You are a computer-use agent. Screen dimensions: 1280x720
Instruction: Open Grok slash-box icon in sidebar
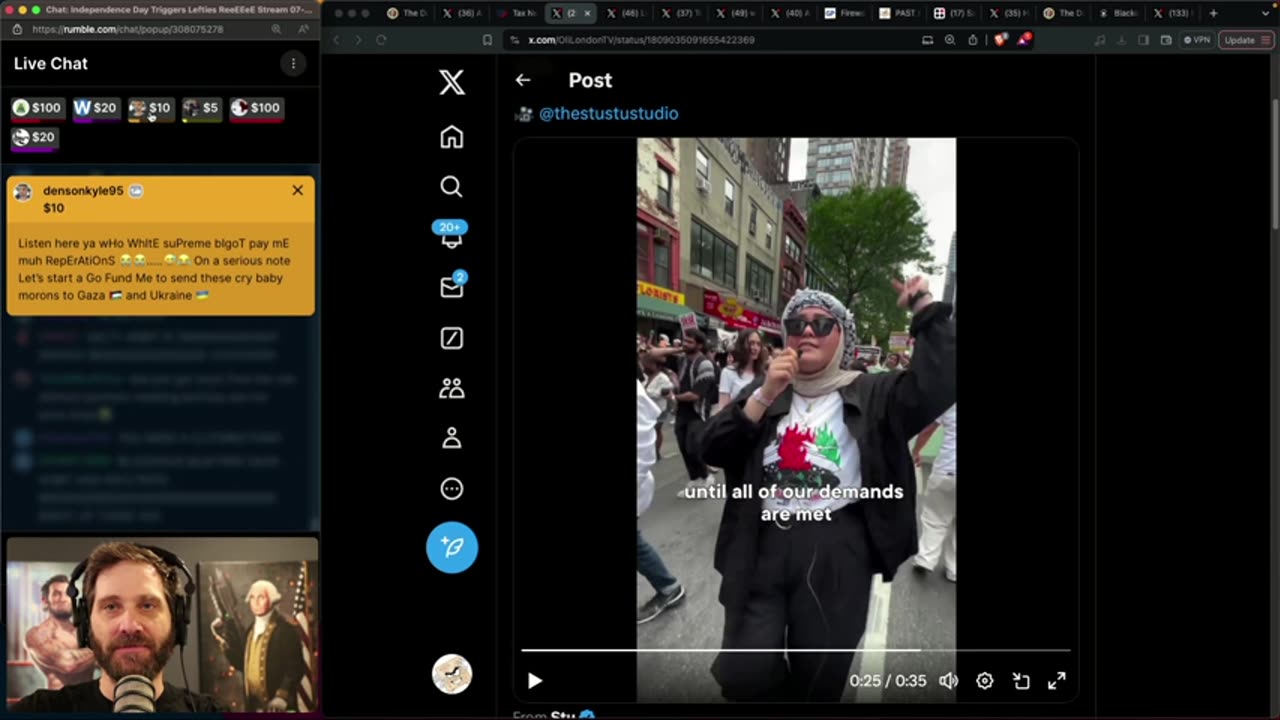(x=451, y=338)
